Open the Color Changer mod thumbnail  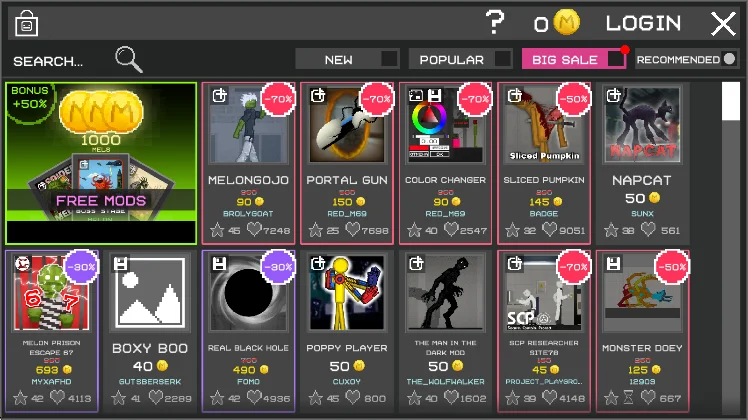pyautogui.click(x=445, y=125)
